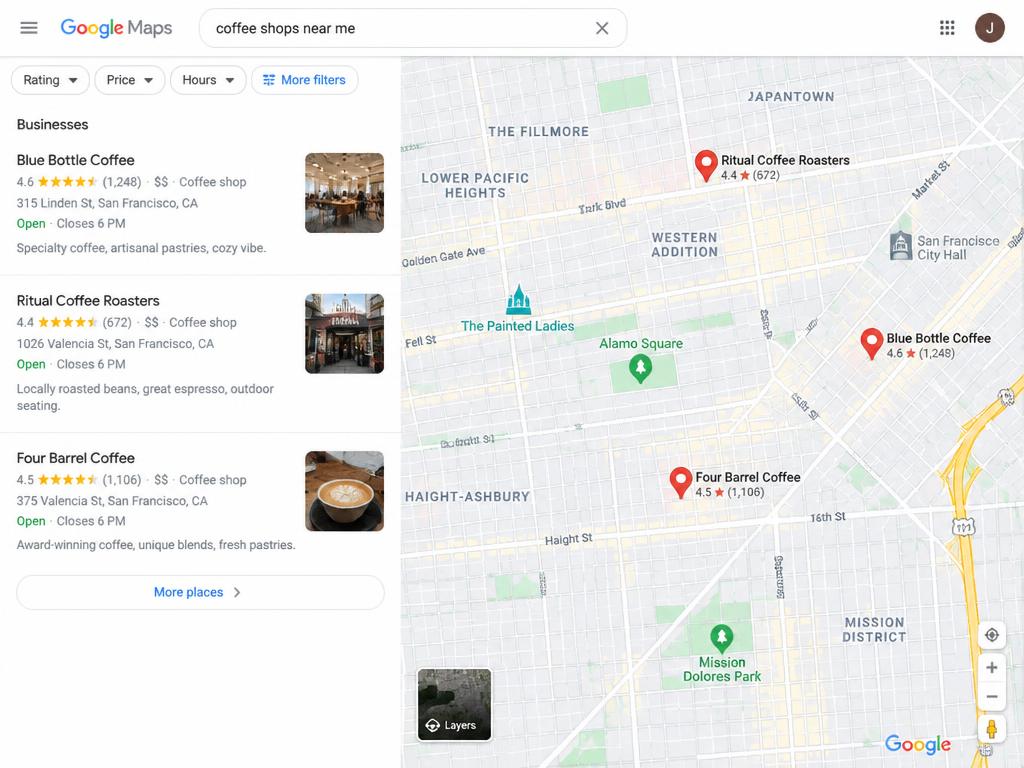The width and height of the screenshot is (1024, 768).
Task: Click the Market St street label
Action: coord(931,180)
